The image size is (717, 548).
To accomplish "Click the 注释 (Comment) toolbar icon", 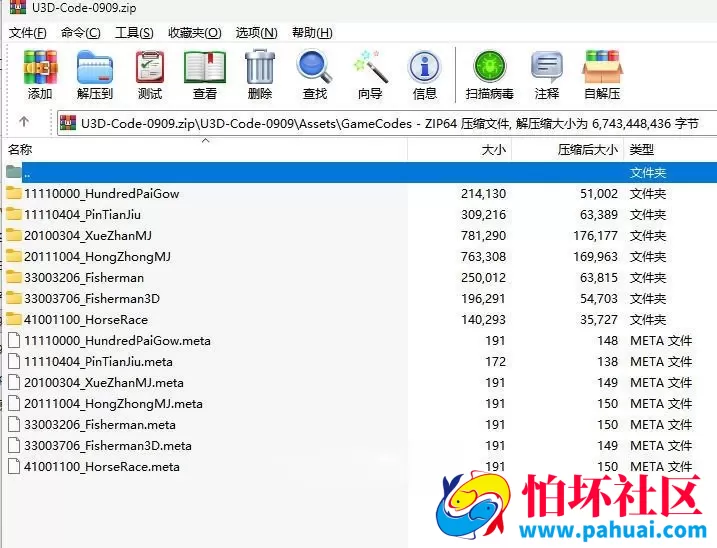I will point(547,67).
